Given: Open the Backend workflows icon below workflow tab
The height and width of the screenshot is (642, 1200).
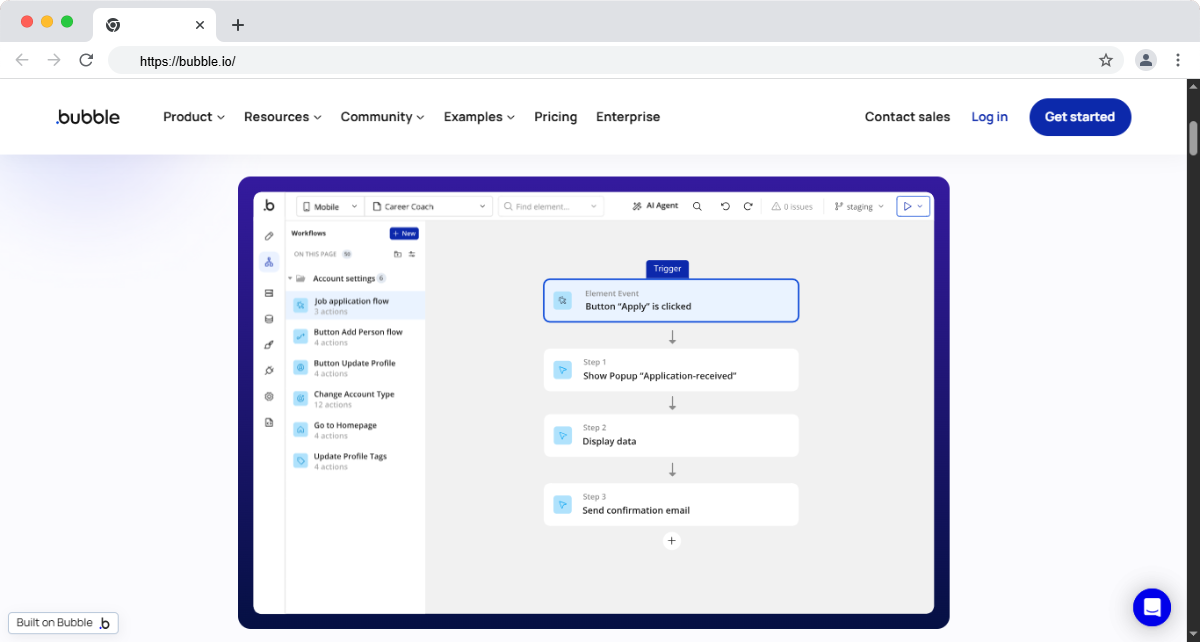Looking at the screenshot, I should click(269, 293).
